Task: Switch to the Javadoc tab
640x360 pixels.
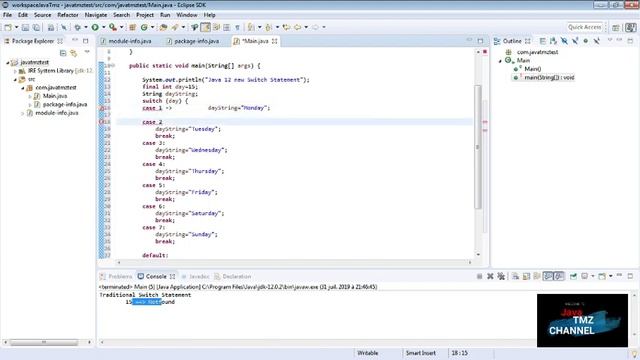Action: (x=195, y=276)
